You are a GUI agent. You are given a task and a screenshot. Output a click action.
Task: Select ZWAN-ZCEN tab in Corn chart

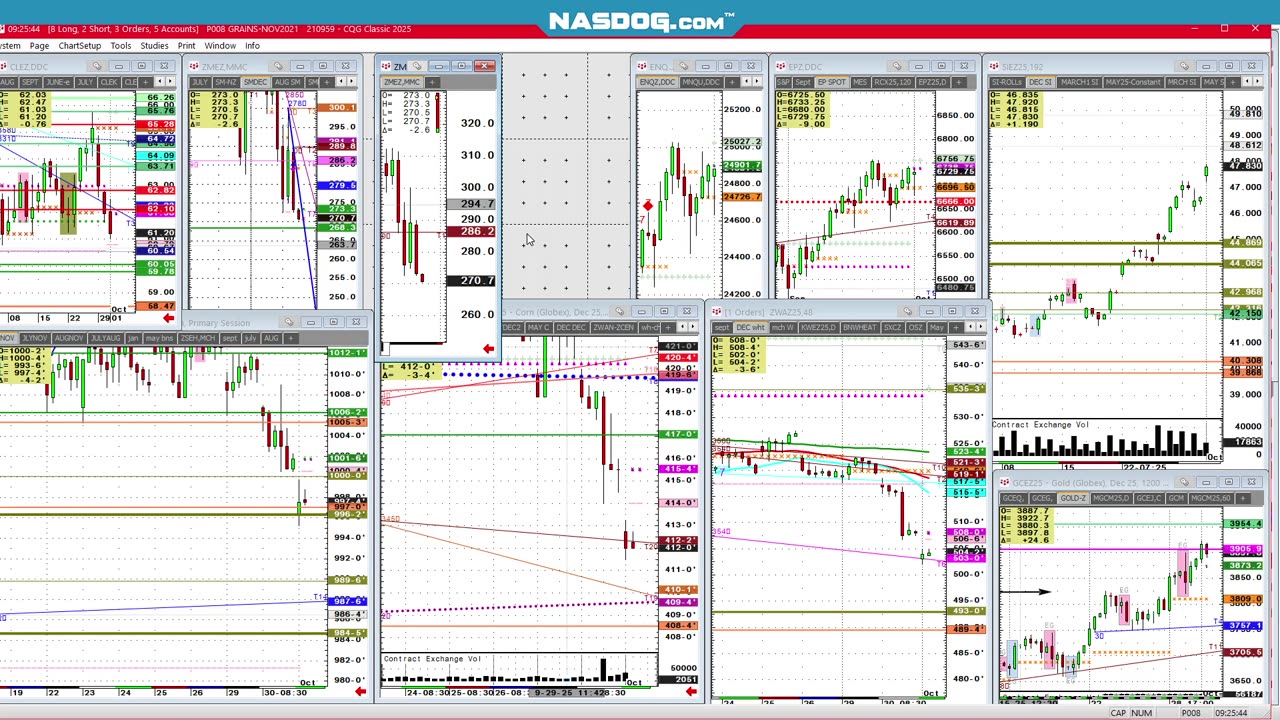tap(613, 328)
